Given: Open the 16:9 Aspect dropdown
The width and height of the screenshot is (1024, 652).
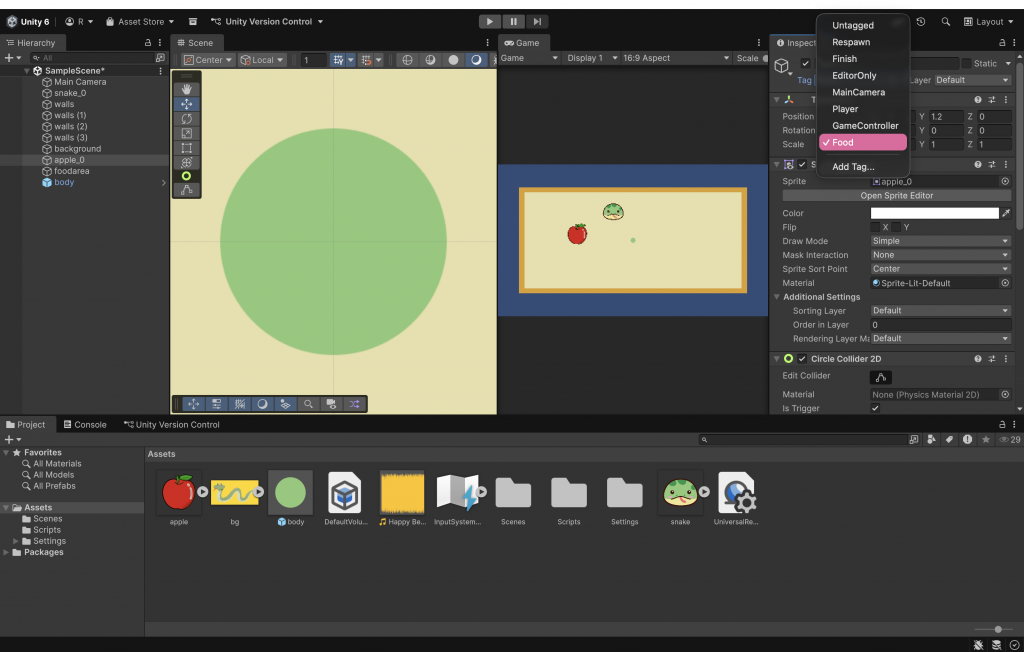Looking at the screenshot, I should pyautogui.click(x=675, y=58).
